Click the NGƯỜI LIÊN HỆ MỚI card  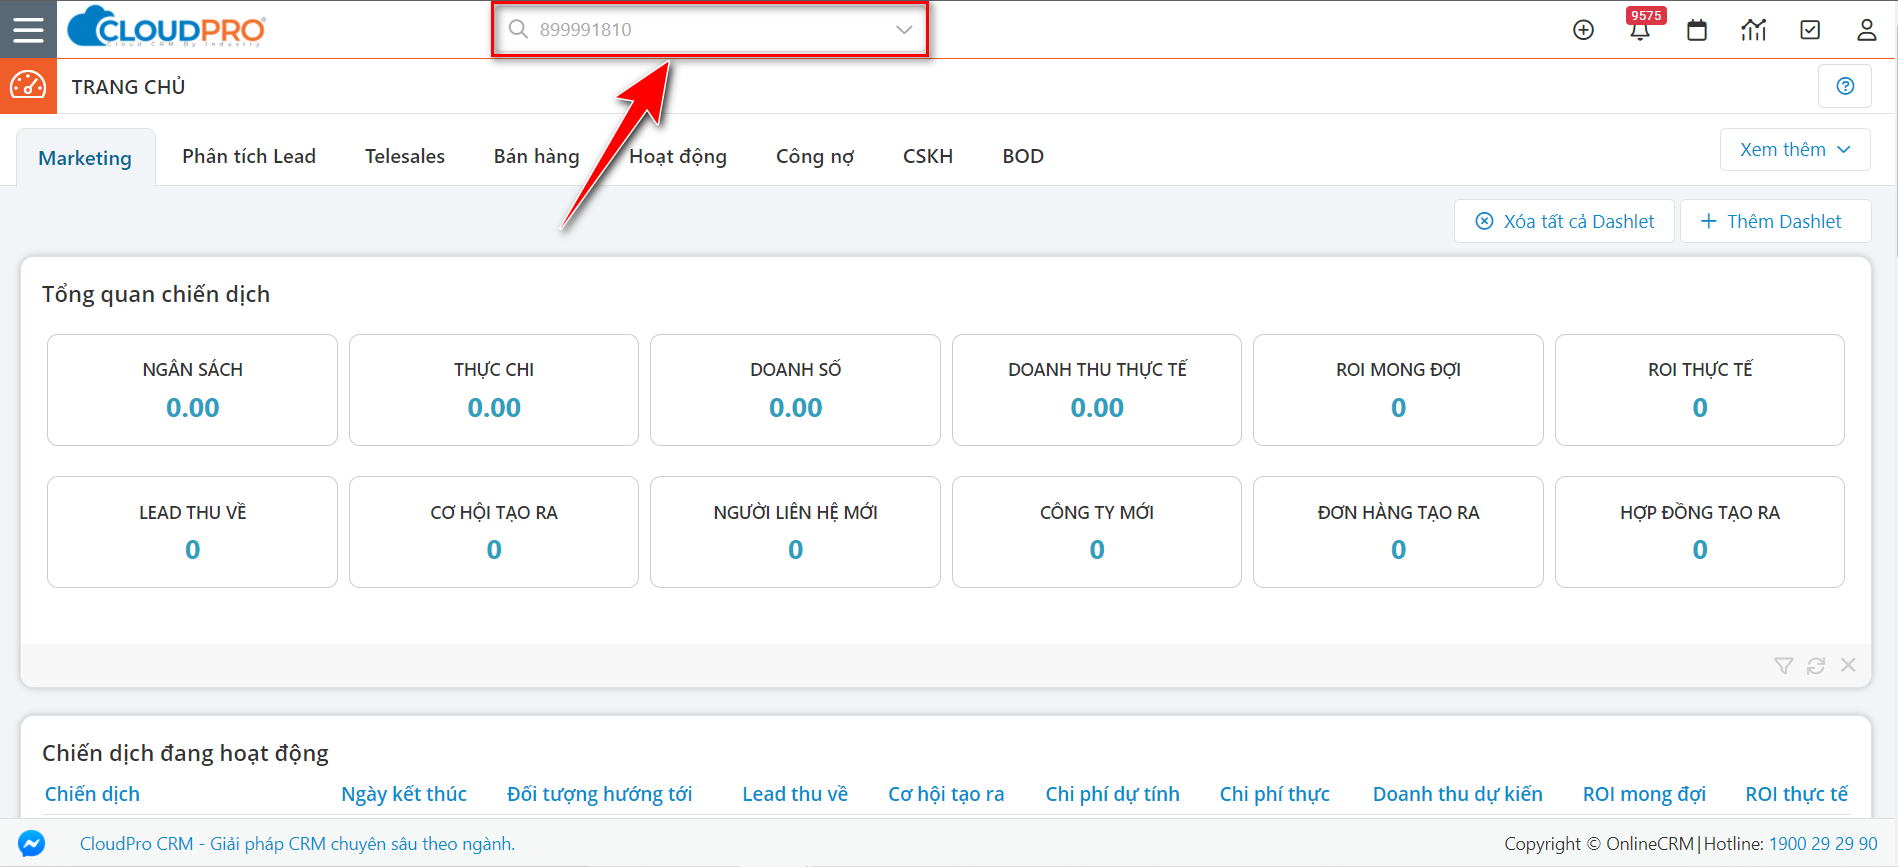pos(795,532)
